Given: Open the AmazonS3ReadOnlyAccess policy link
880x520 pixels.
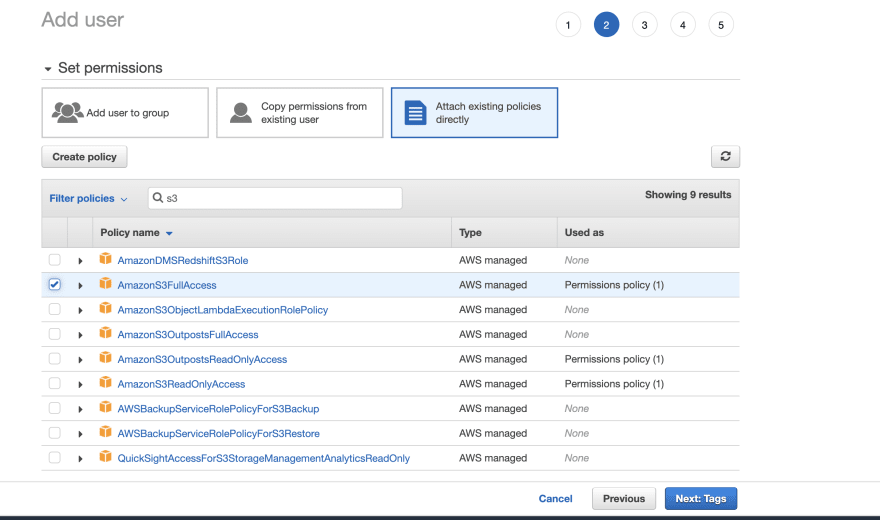Looking at the screenshot, I should (181, 384).
